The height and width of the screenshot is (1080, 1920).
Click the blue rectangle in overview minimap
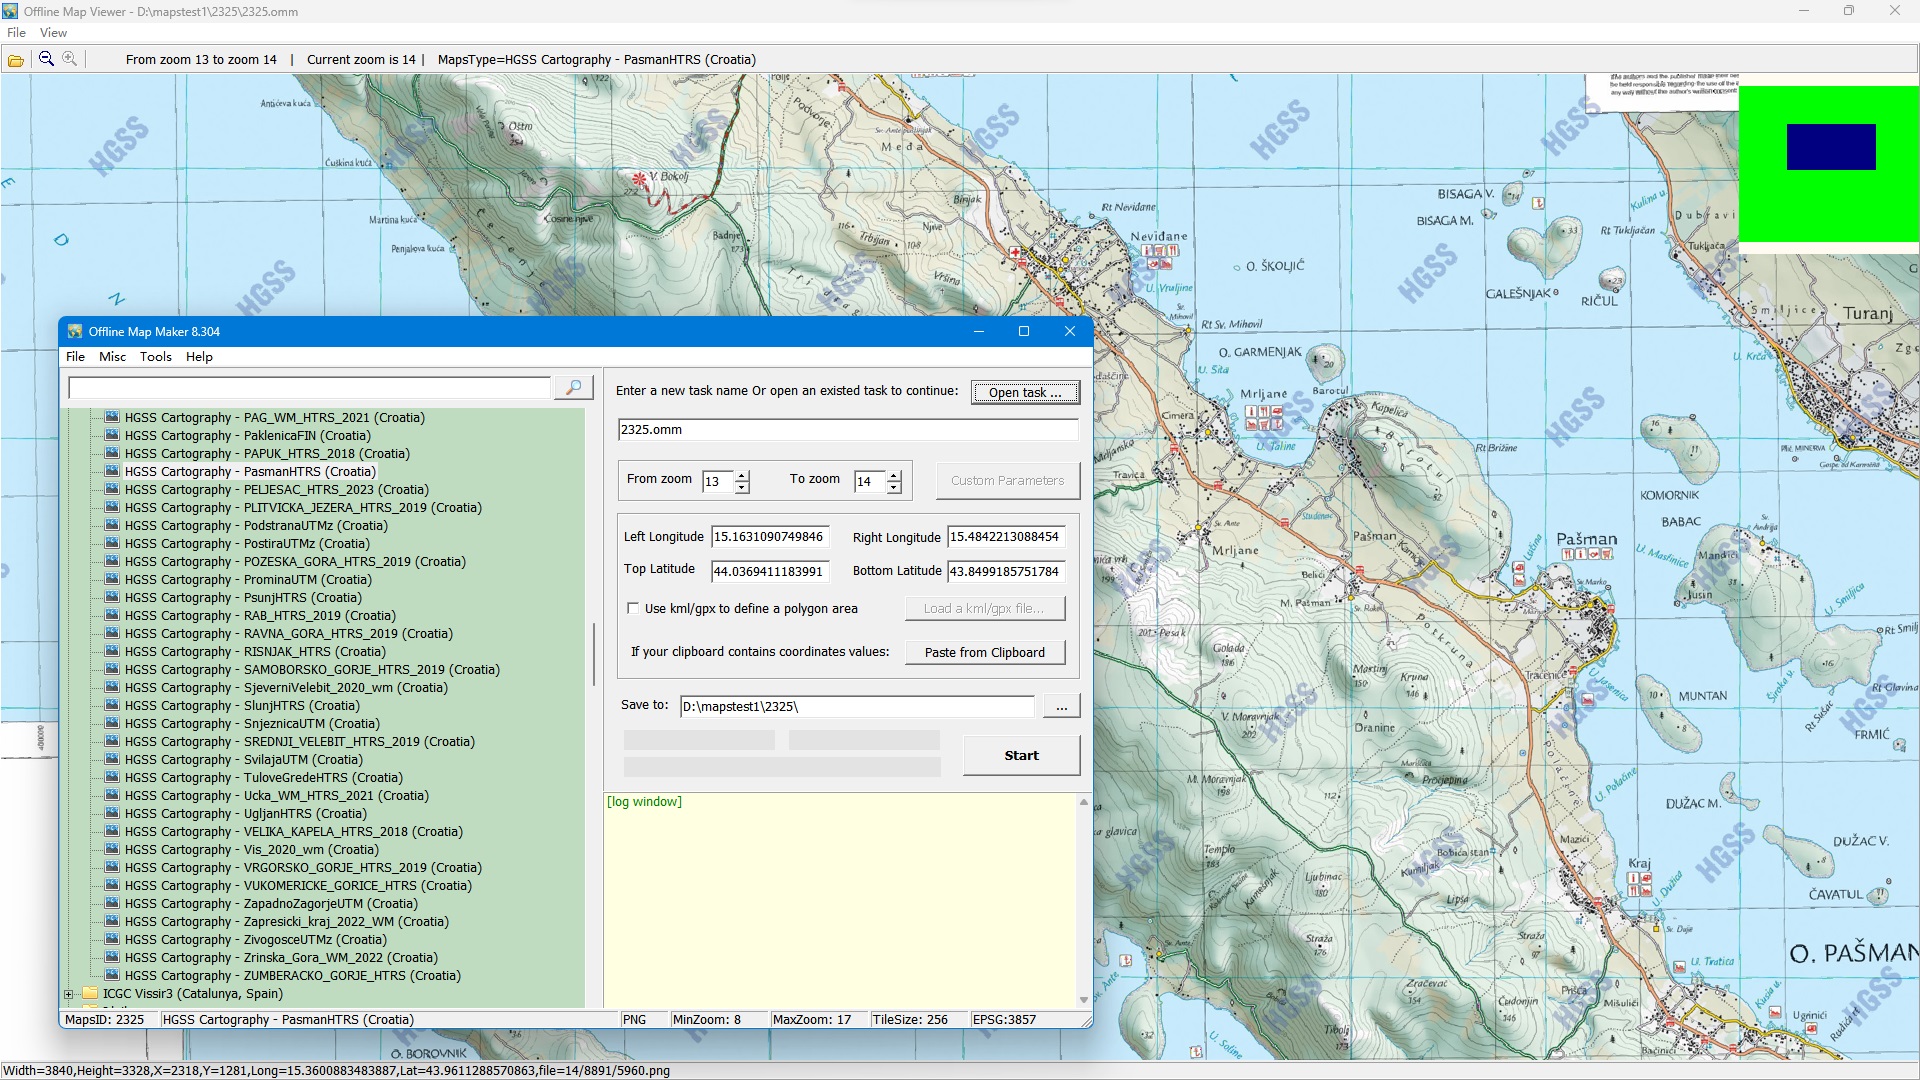(1831, 147)
